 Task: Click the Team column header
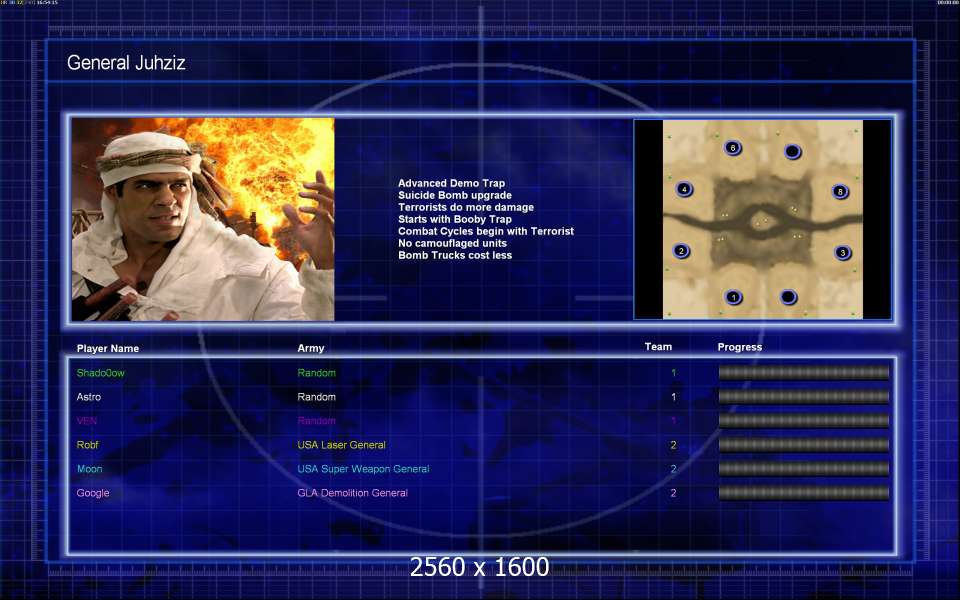tap(658, 347)
